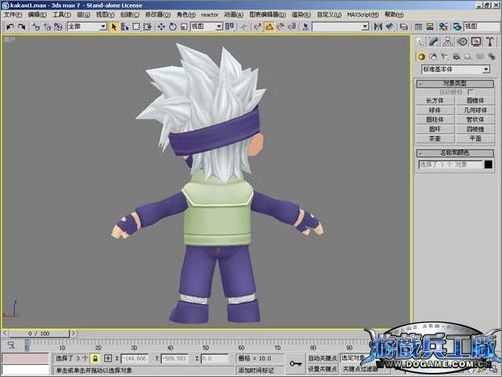Toggle the angle snap button in the toolbar

(x=269, y=27)
